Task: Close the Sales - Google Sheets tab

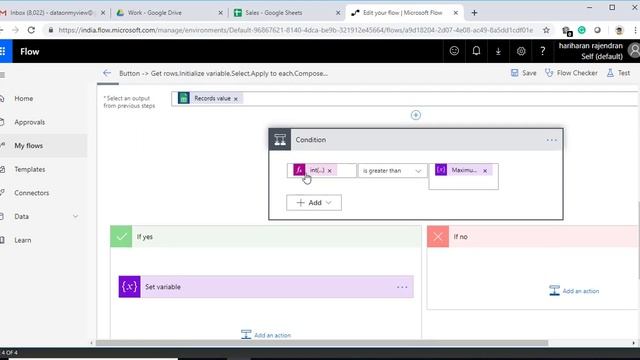Action: tap(338, 13)
